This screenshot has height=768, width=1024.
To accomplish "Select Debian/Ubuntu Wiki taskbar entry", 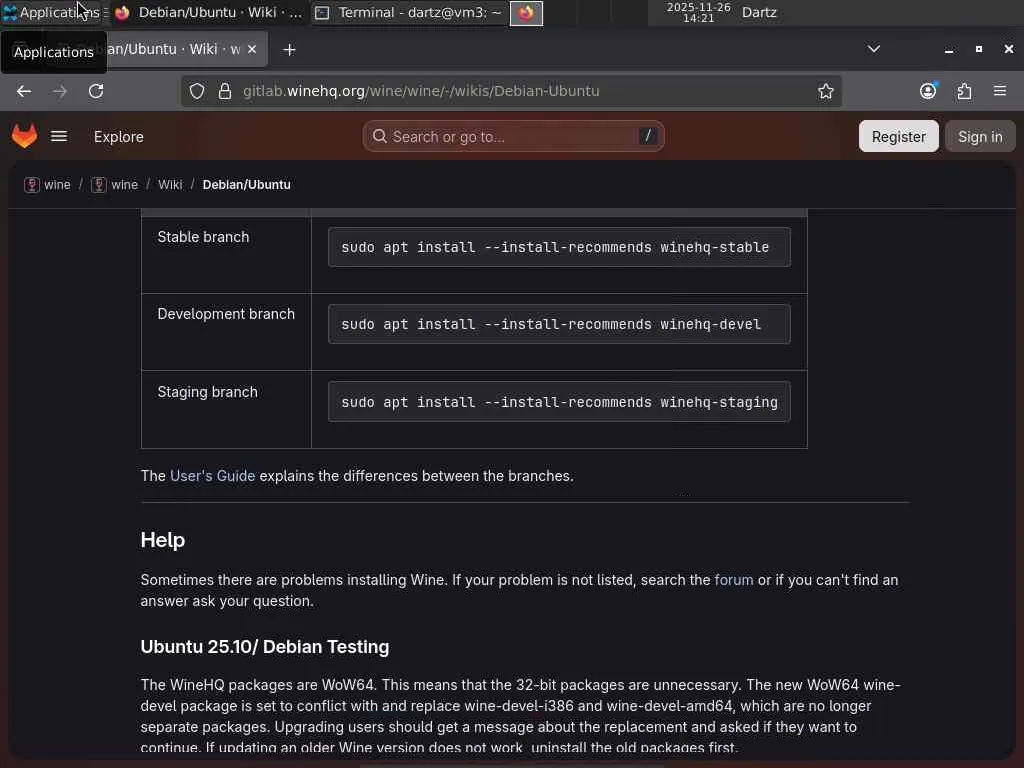I will [x=210, y=12].
